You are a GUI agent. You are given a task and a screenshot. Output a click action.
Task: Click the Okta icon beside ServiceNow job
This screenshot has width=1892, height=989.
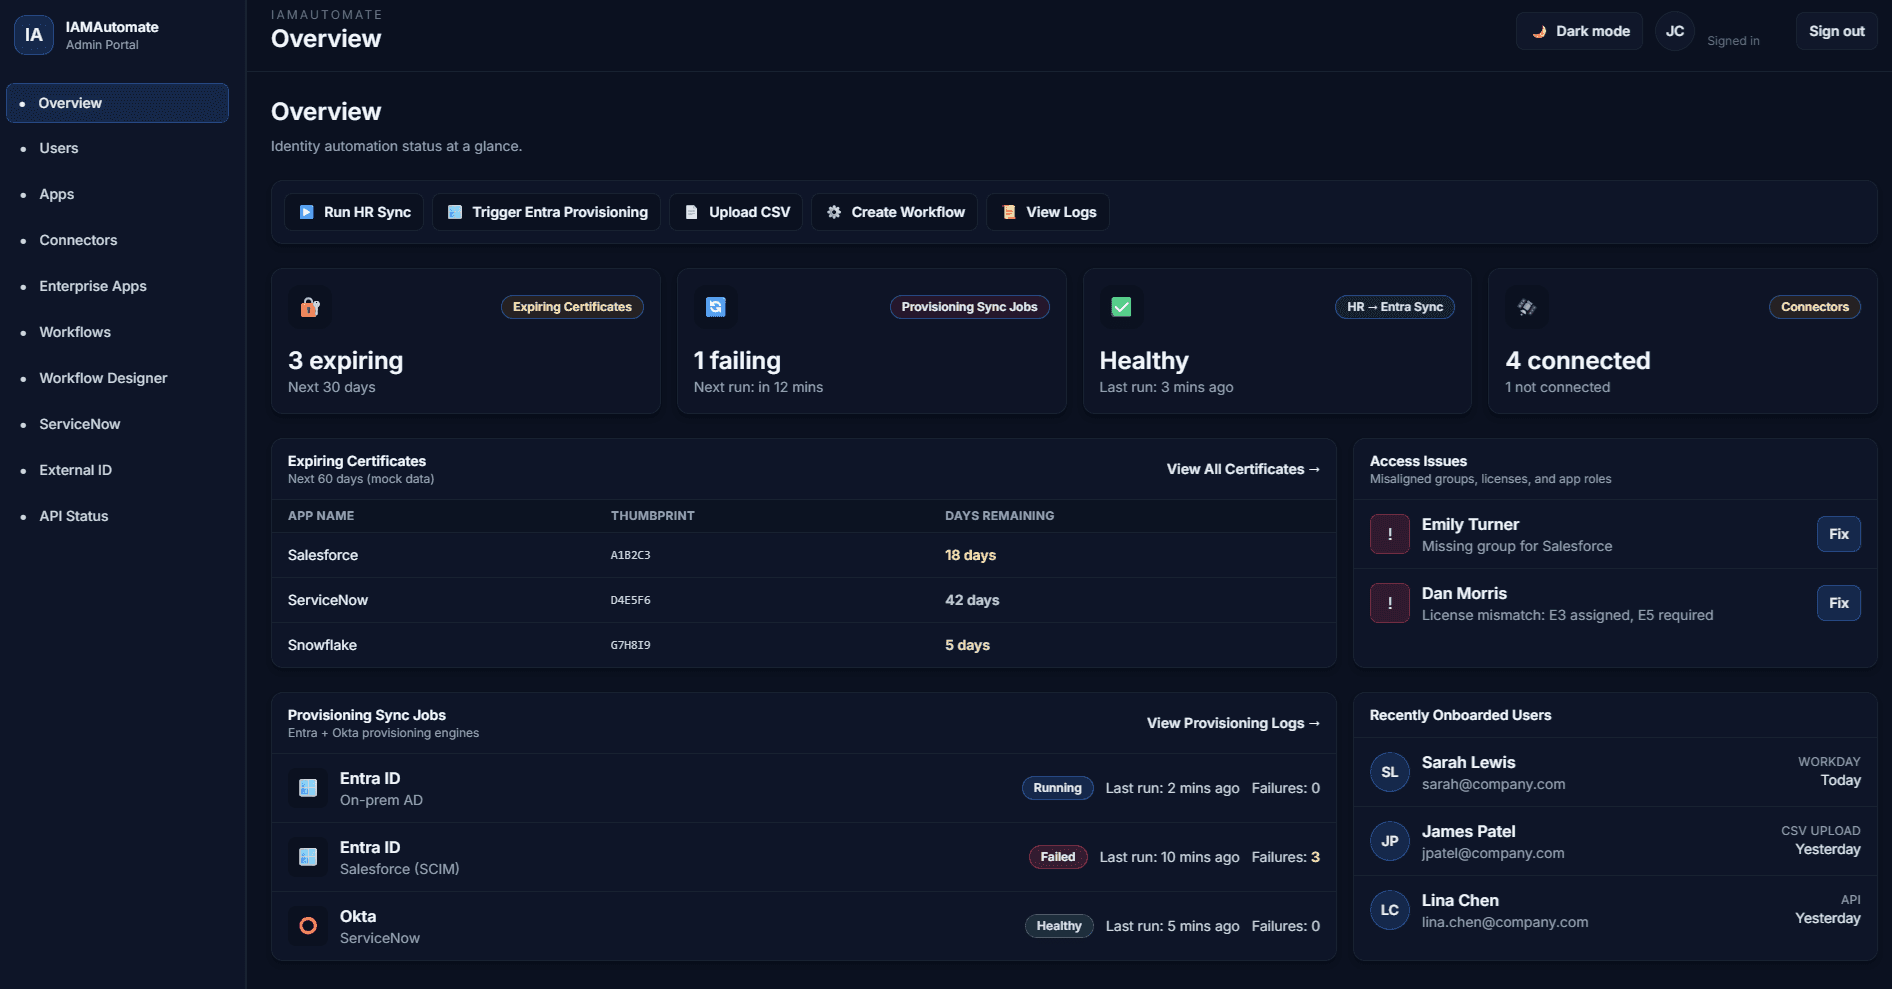[307, 926]
